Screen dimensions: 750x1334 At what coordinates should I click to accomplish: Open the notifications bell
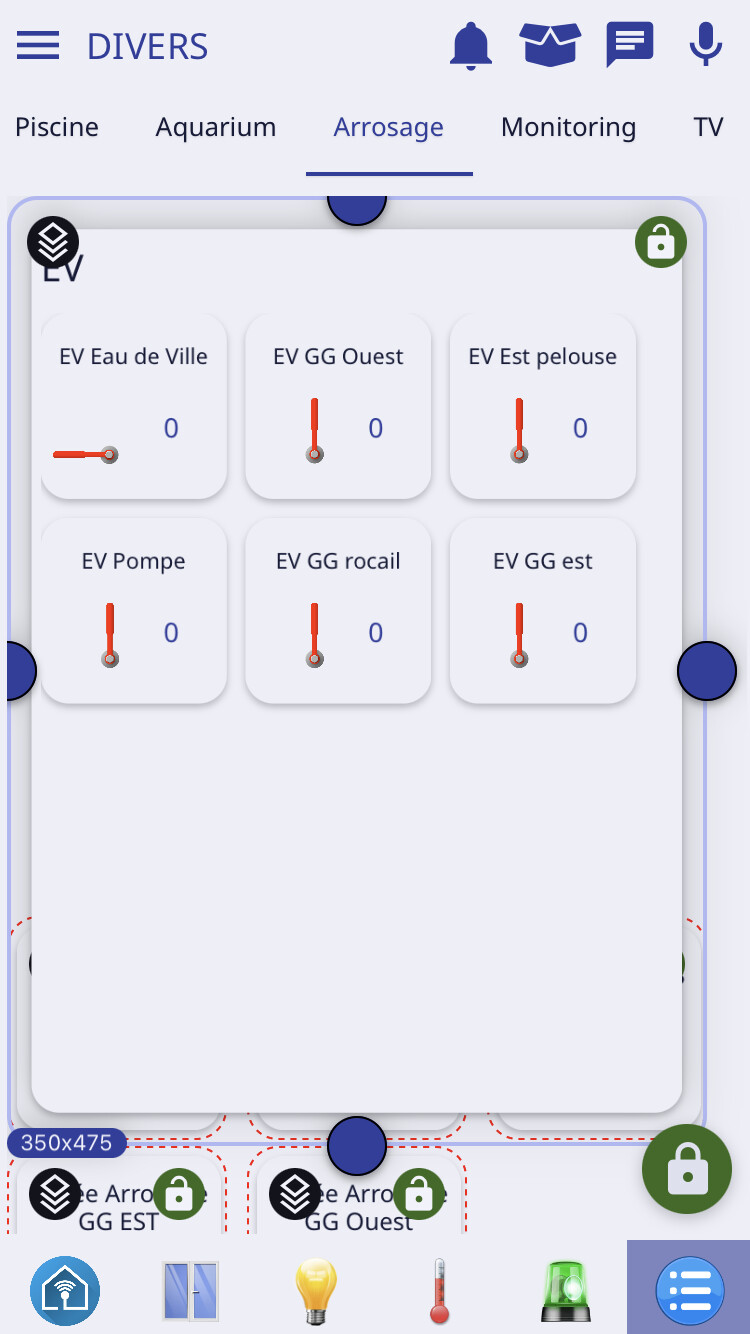click(x=471, y=46)
